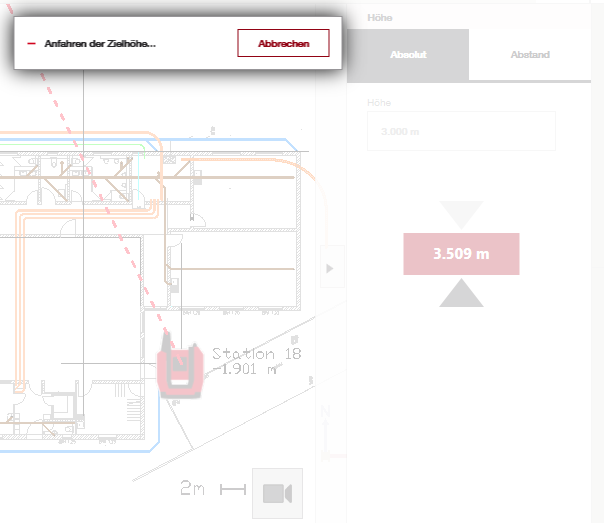This screenshot has width=604, height=523.
Task: Cancel the move with the Abbrechen button
Action: pyautogui.click(x=283, y=44)
